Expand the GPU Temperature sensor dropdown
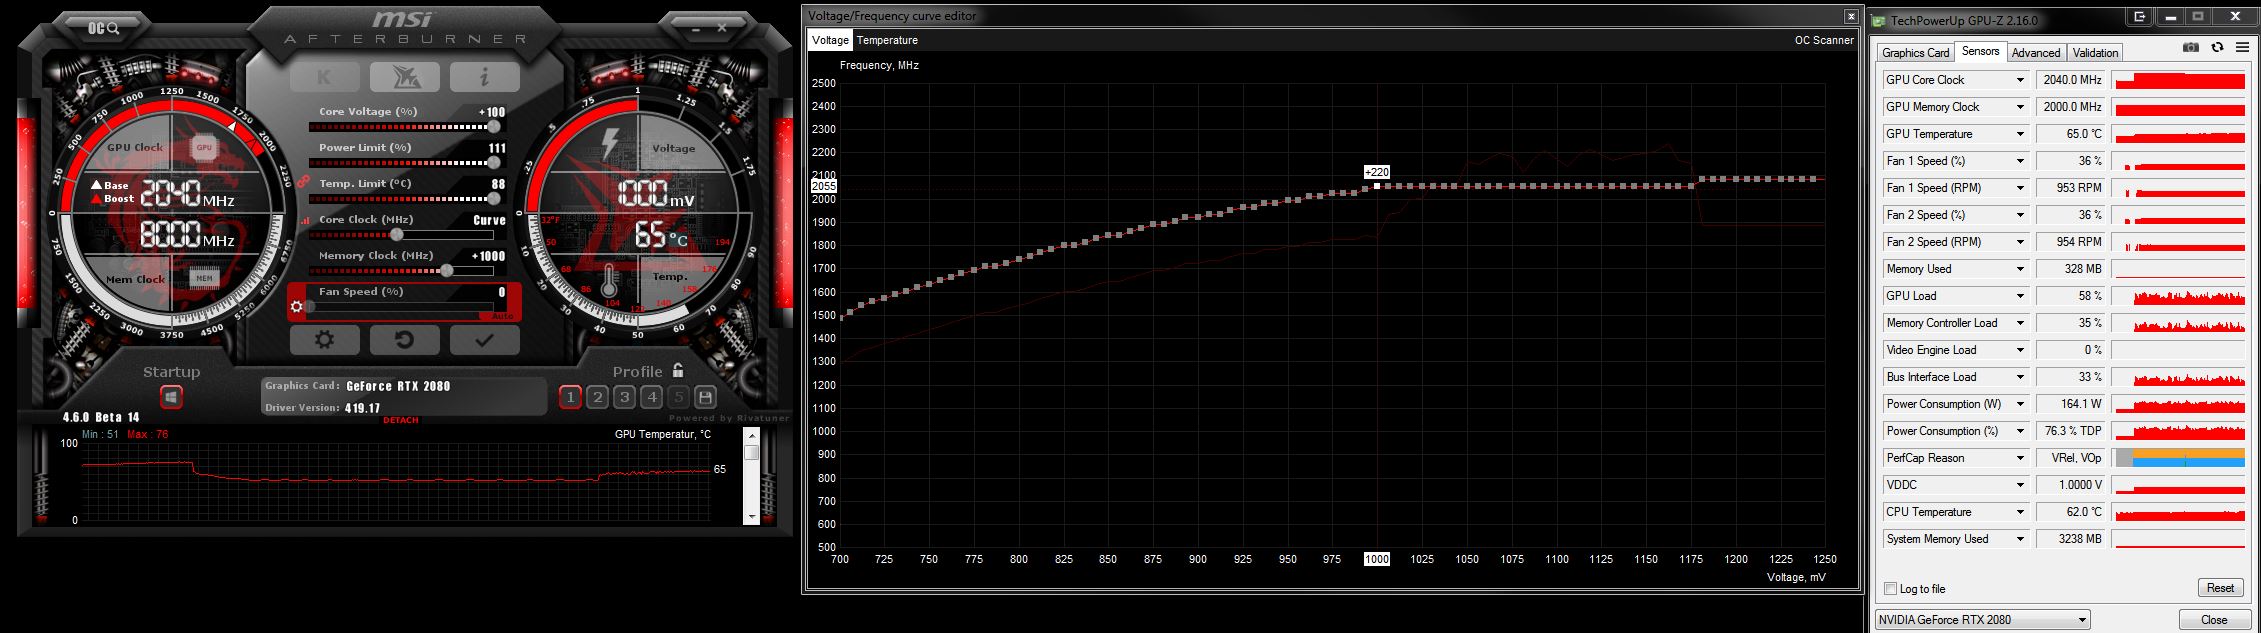 pyautogui.click(x=2020, y=134)
